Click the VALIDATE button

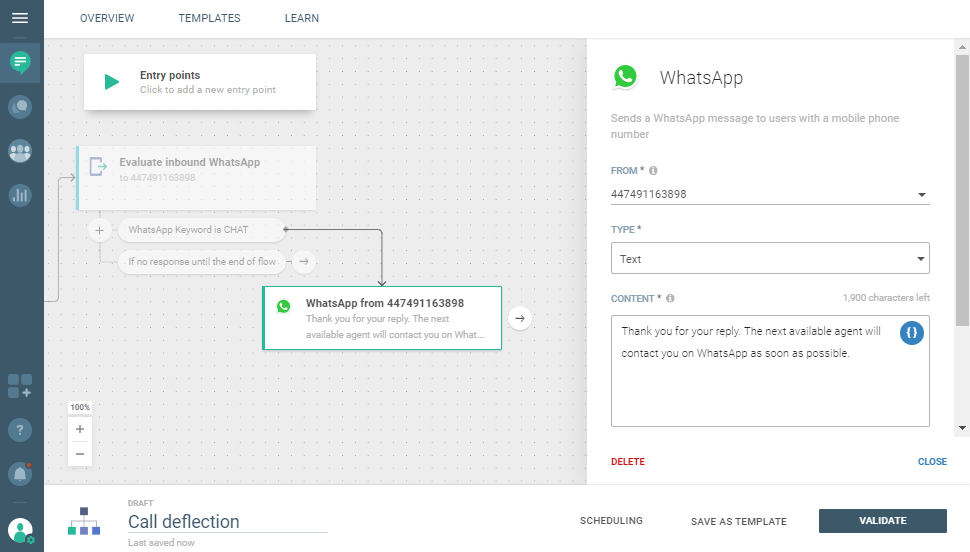pyautogui.click(x=883, y=520)
